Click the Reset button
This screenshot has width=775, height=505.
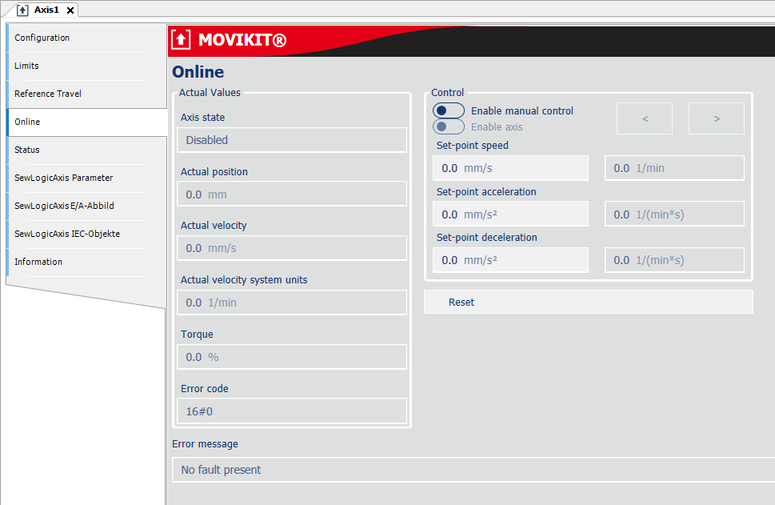[588, 302]
